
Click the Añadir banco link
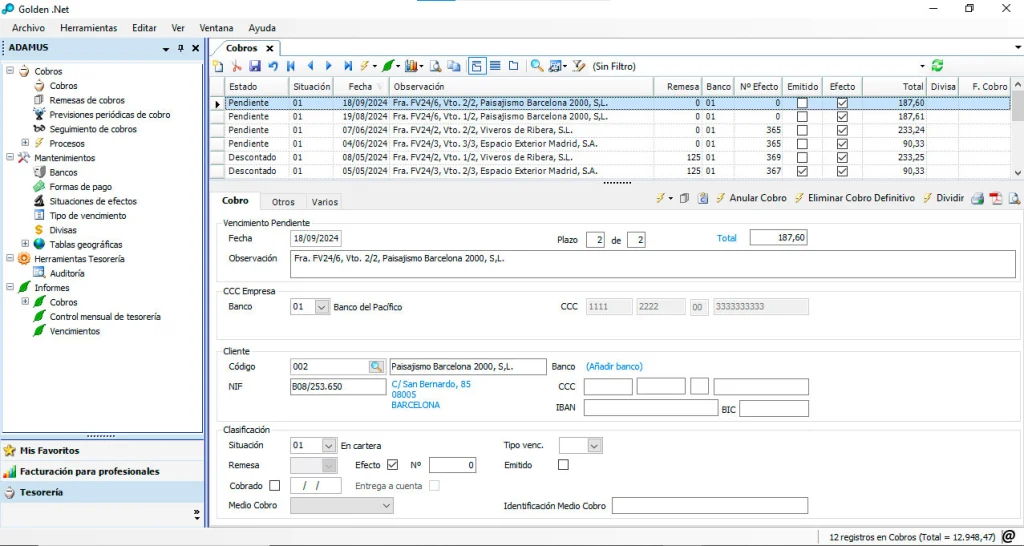614,367
